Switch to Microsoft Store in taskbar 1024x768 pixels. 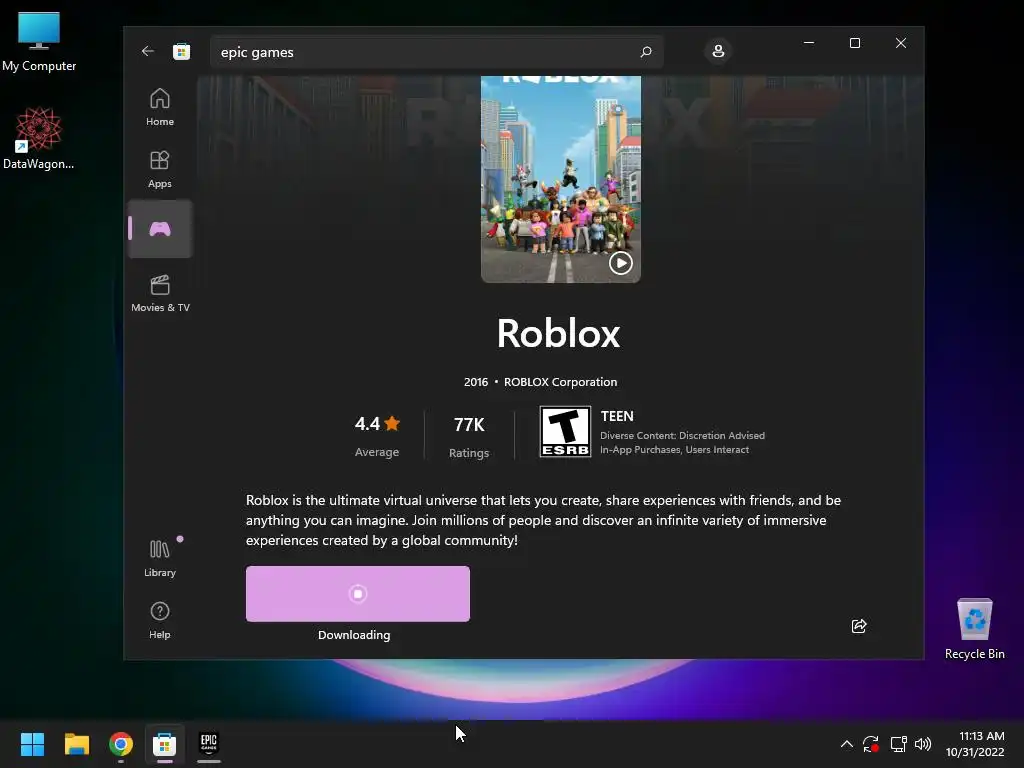pyautogui.click(x=165, y=744)
